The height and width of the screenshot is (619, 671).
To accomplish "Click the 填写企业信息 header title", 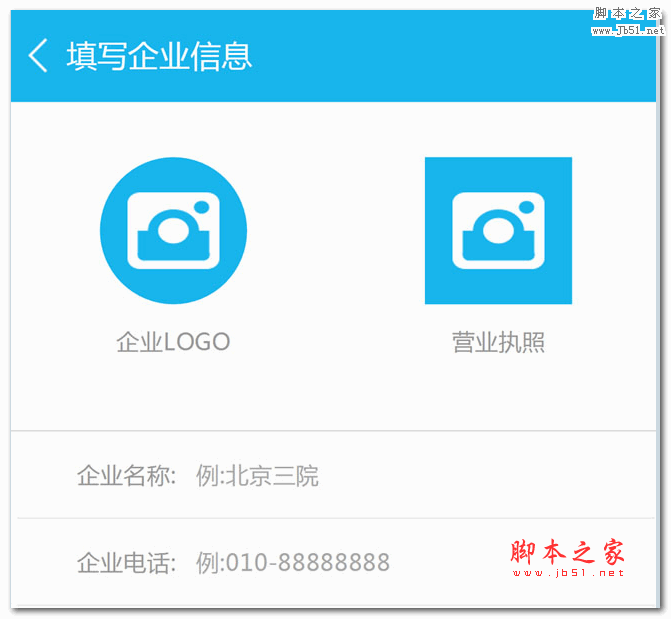I will pyautogui.click(x=159, y=56).
